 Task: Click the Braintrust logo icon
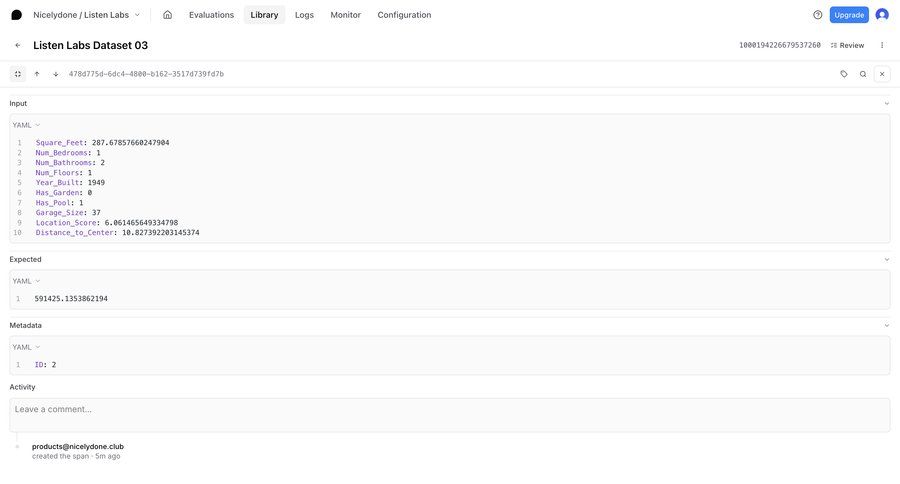point(17,15)
